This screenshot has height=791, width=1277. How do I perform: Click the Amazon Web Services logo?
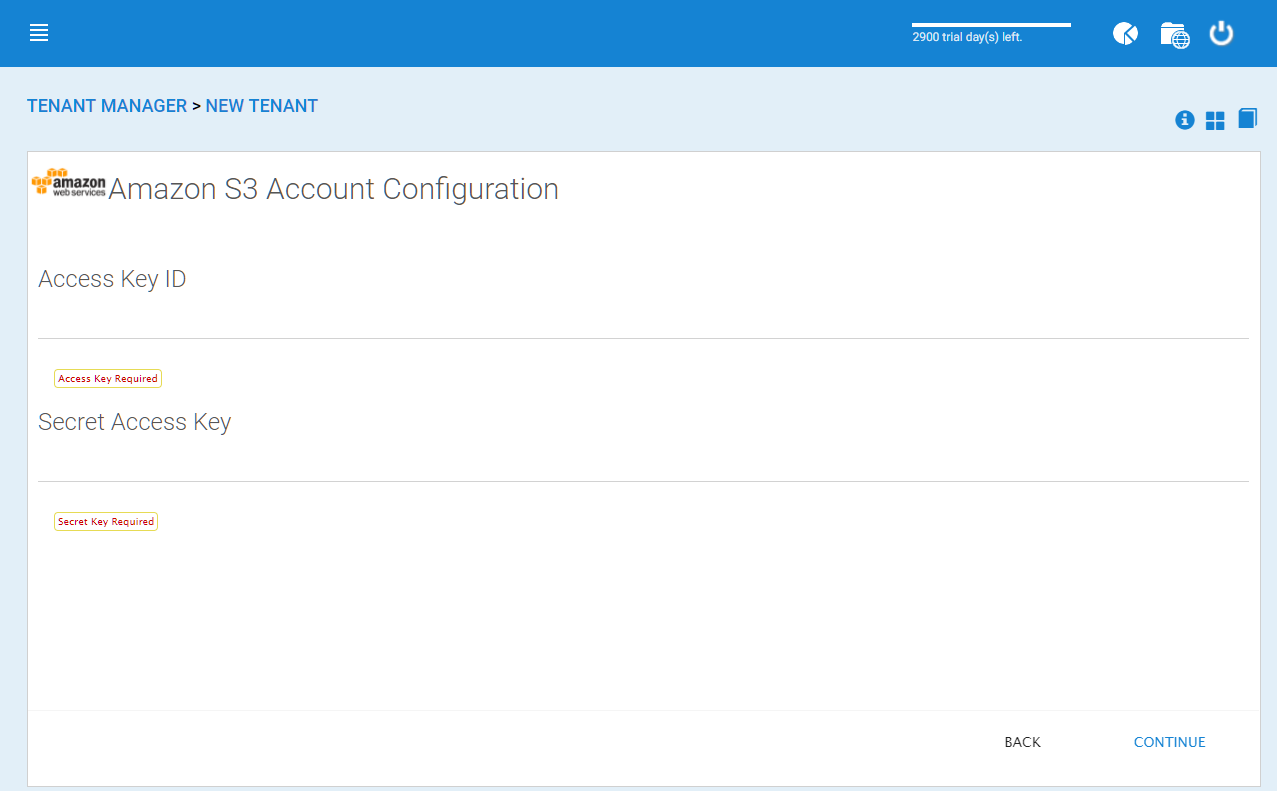pos(68,183)
